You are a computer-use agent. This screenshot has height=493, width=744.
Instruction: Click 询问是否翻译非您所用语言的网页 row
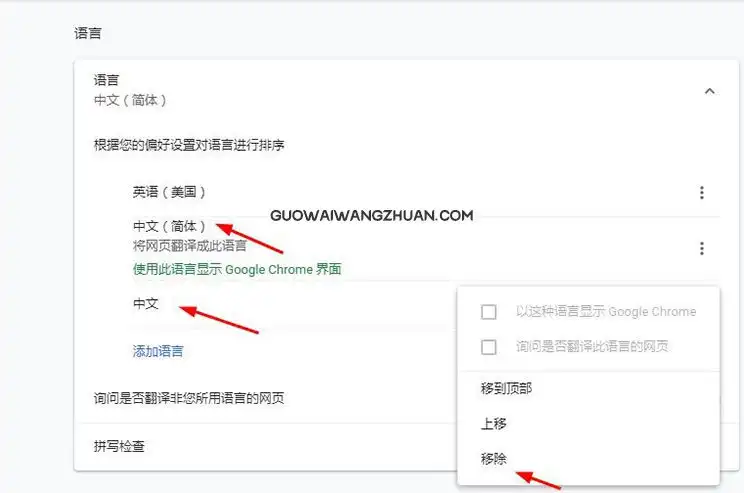coord(266,398)
